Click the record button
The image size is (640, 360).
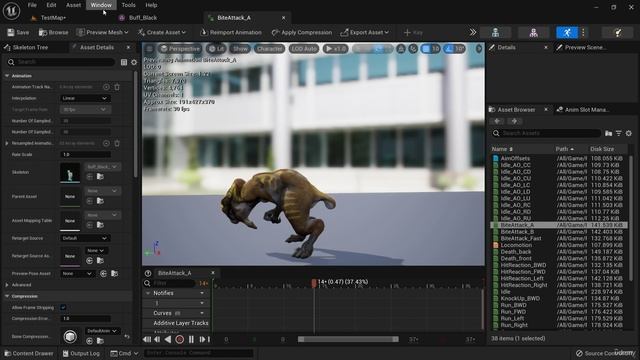(180, 339)
